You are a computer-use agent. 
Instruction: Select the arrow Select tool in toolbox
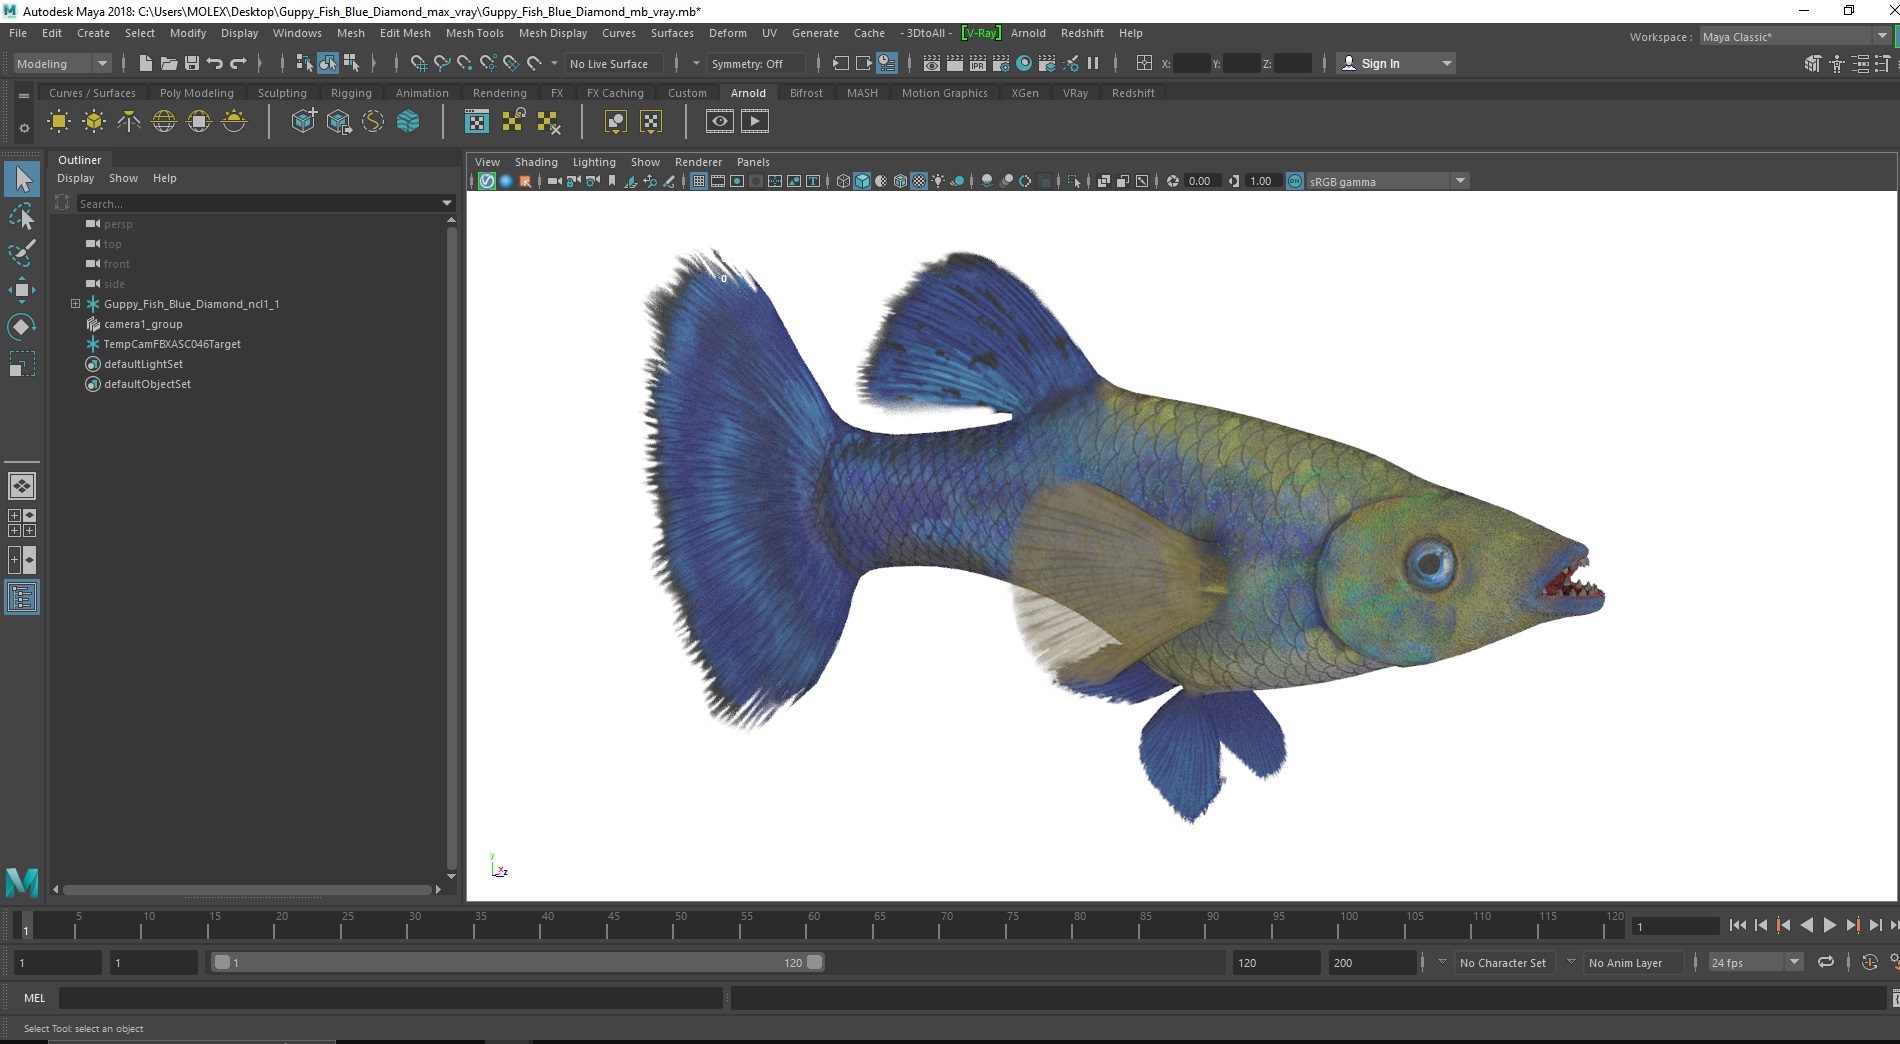coord(22,180)
